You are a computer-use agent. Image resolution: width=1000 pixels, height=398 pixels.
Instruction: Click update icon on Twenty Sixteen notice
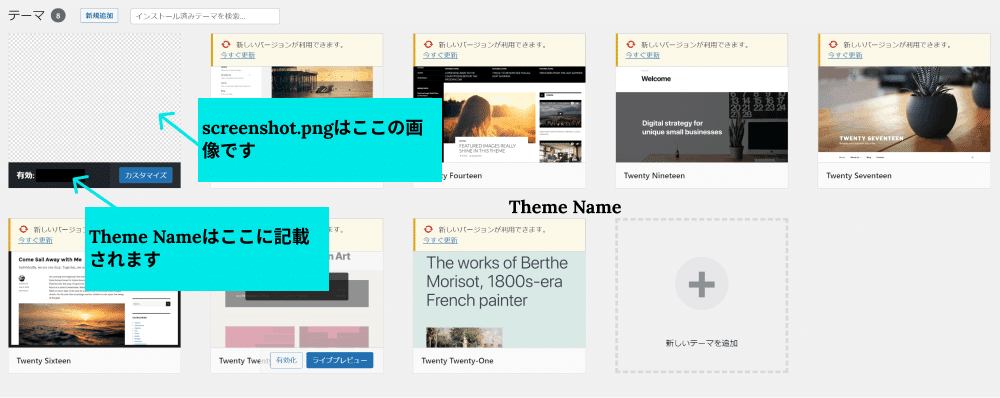tap(24, 230)
